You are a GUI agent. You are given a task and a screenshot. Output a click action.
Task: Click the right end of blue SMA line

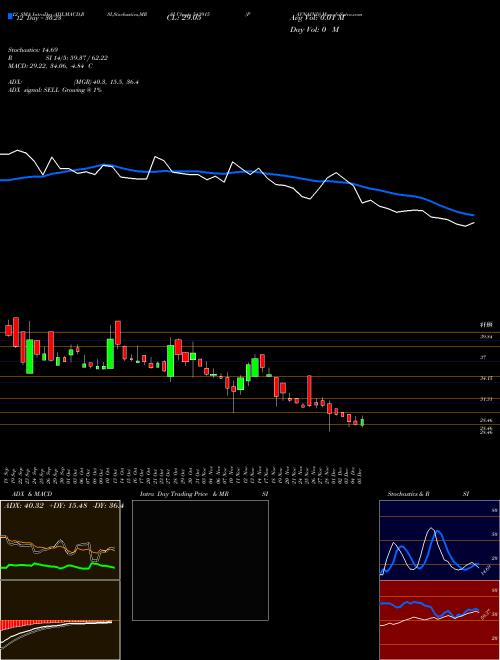tap(474, 215)
